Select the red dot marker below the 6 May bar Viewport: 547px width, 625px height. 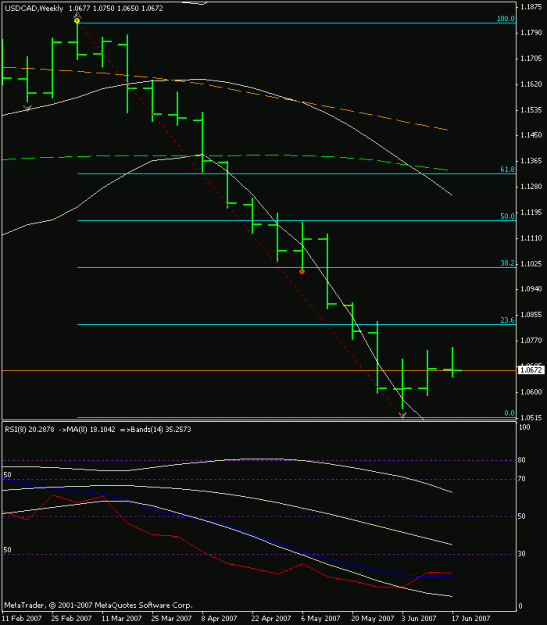coord(302,271)
